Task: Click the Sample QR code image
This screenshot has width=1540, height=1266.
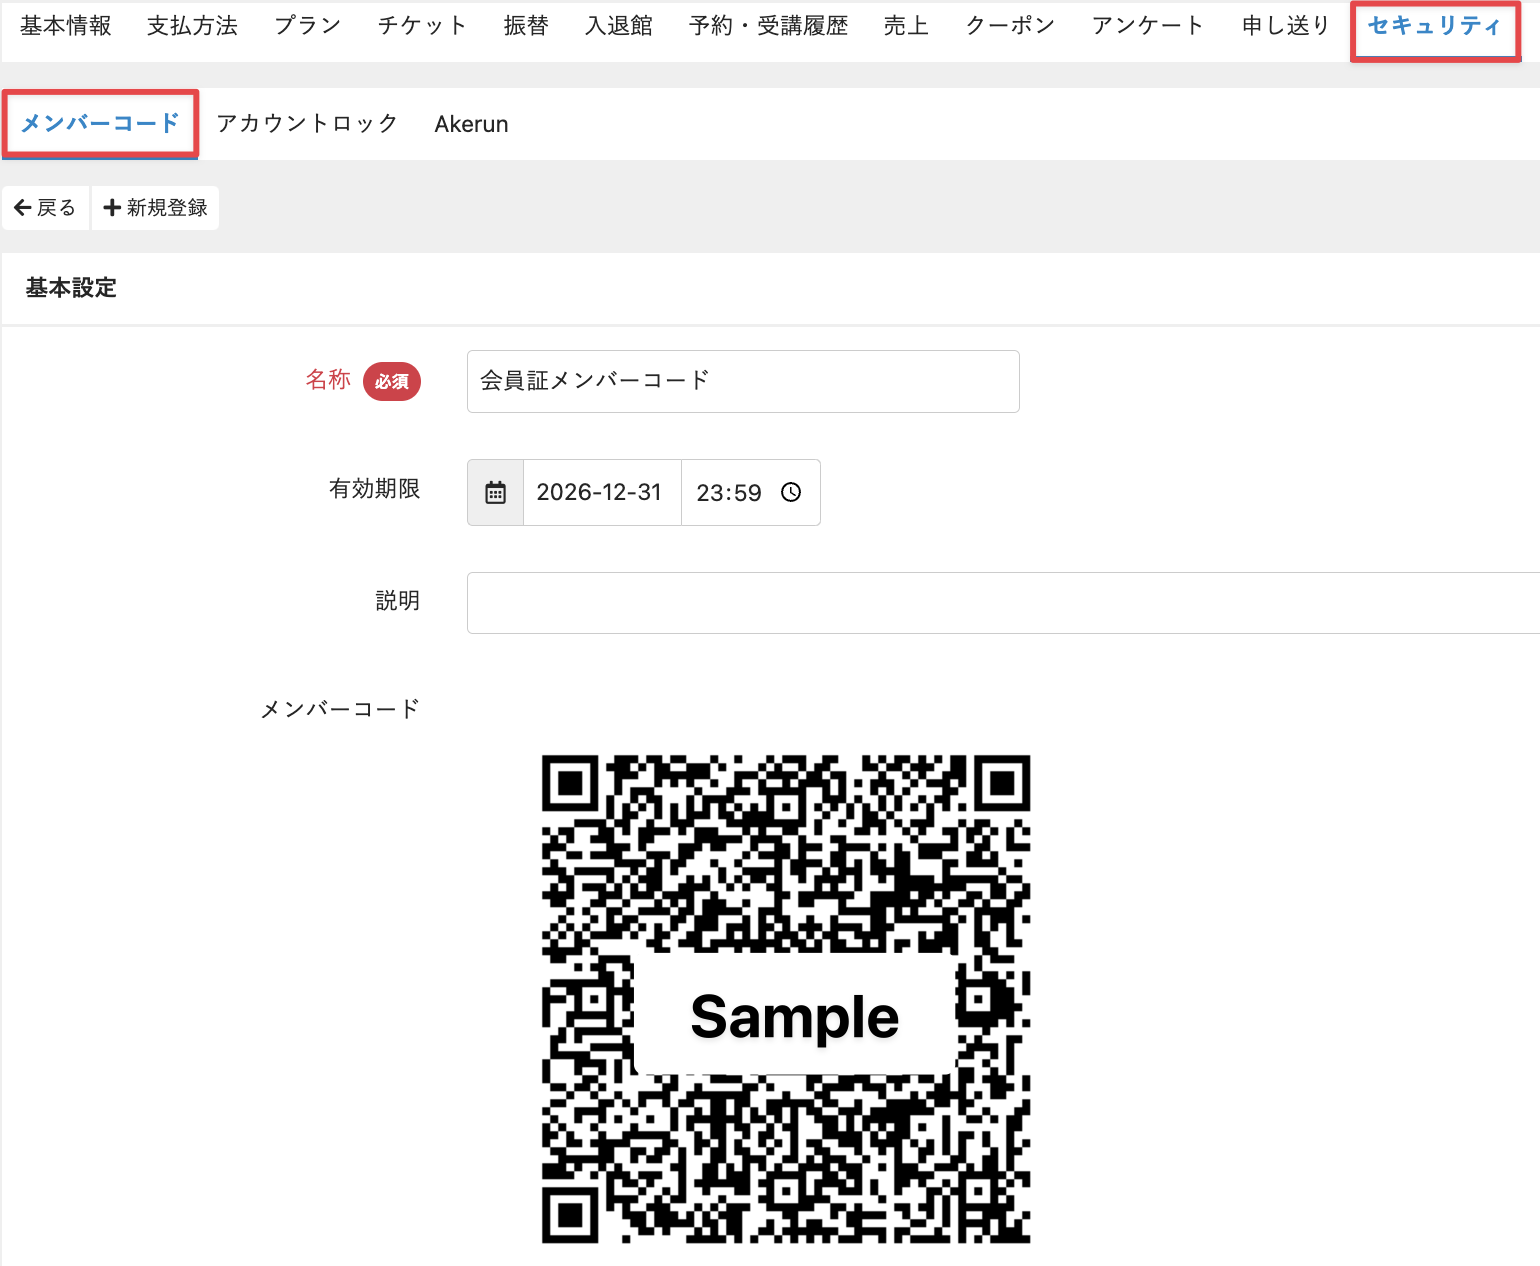Action: click(786, 999)
